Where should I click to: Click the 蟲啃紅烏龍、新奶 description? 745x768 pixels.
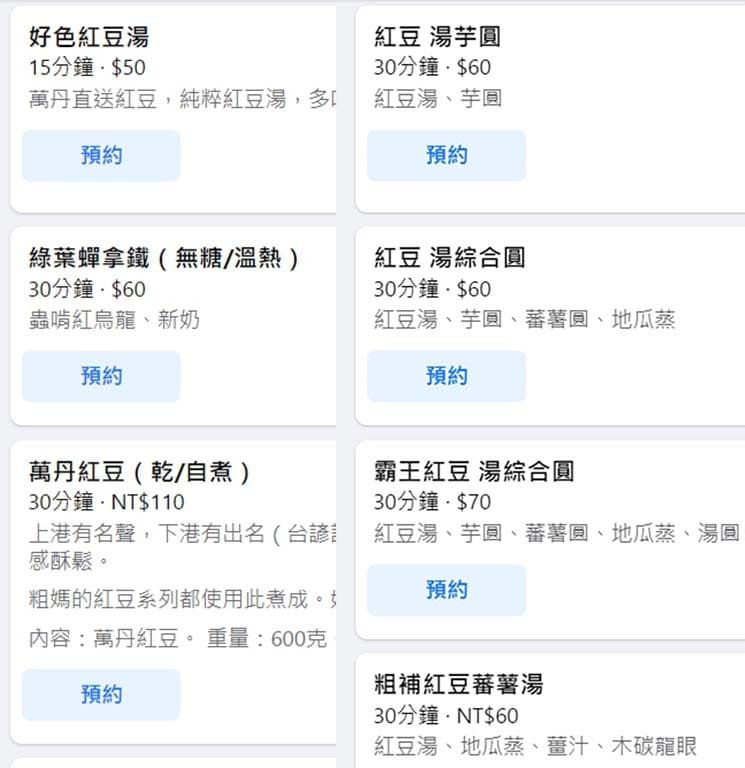click(x=114, y=320)
